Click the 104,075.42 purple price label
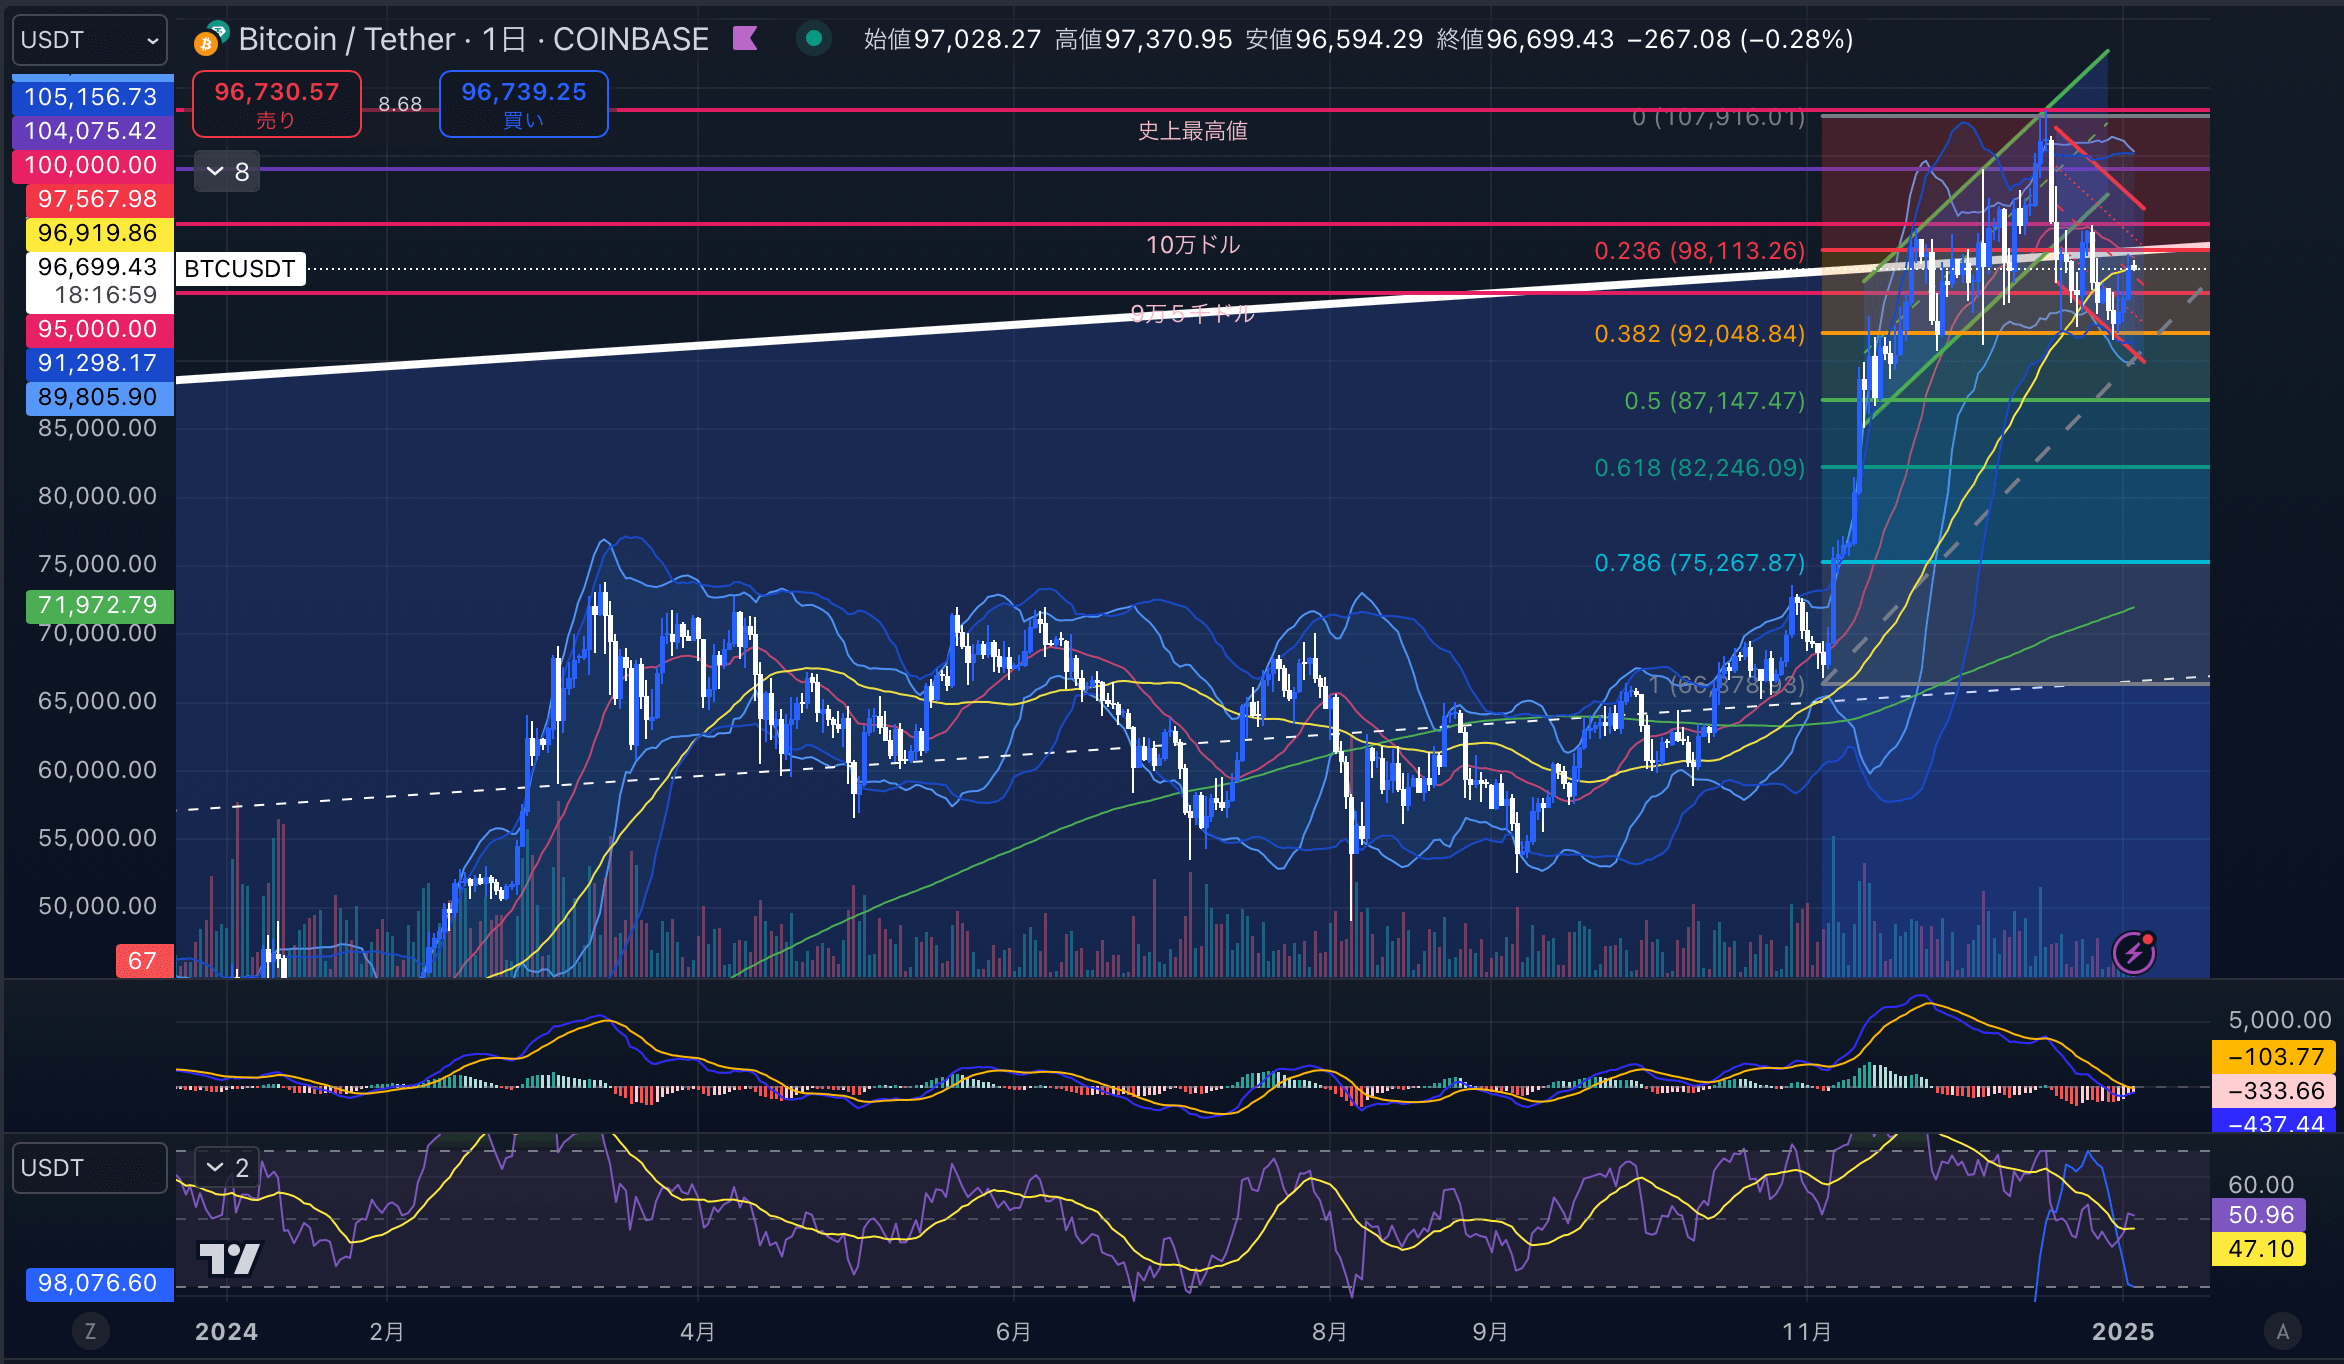2344x1364 pixels. (x=91, y=131)
